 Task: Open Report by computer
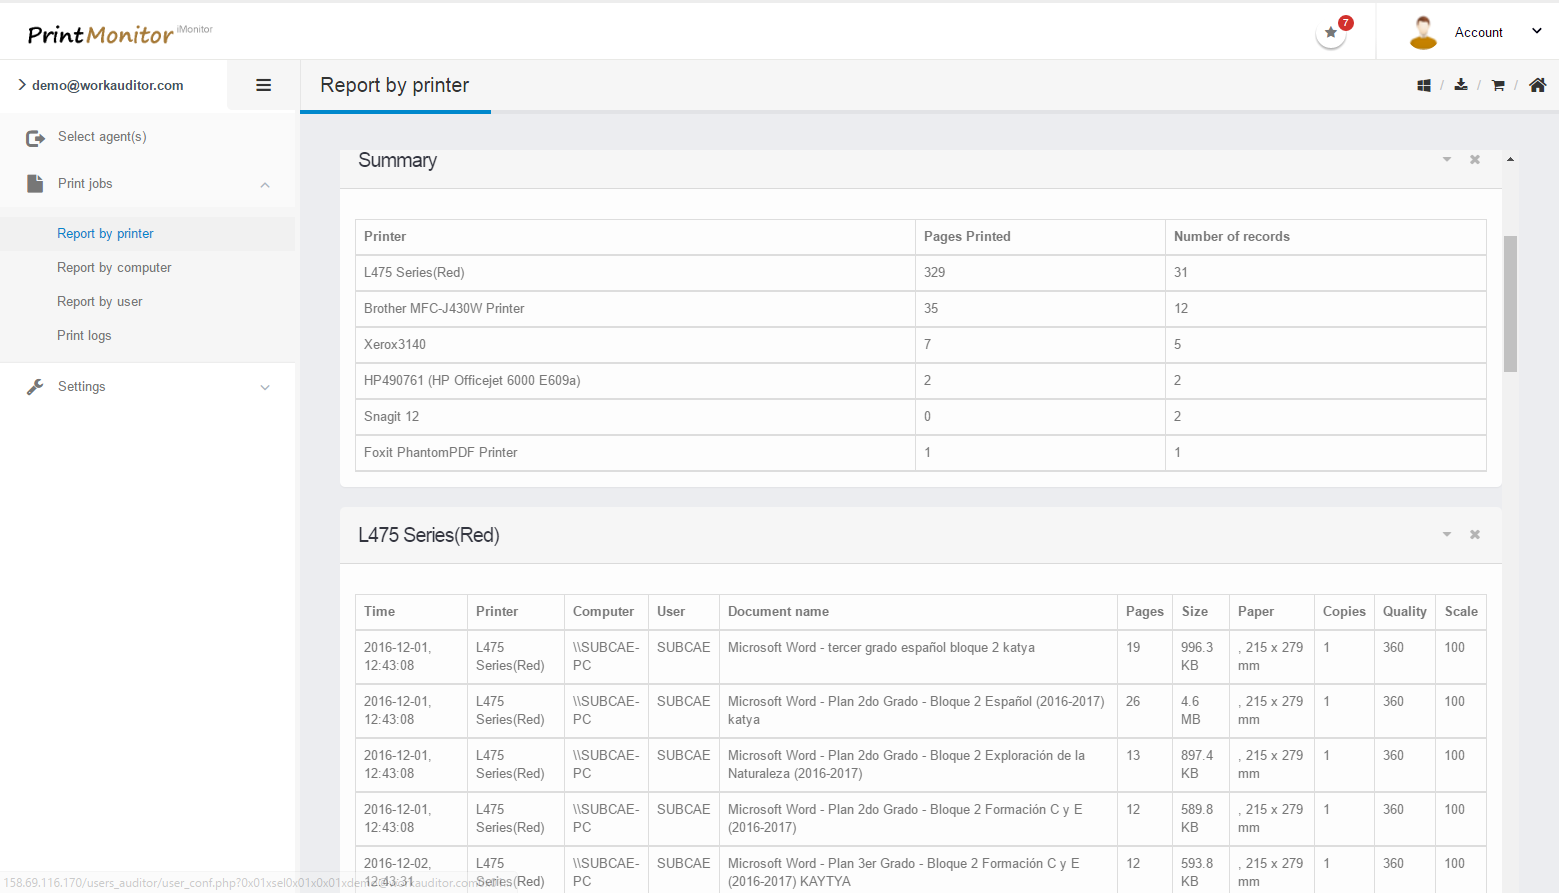pyautogui.click(x=114, y=268)
